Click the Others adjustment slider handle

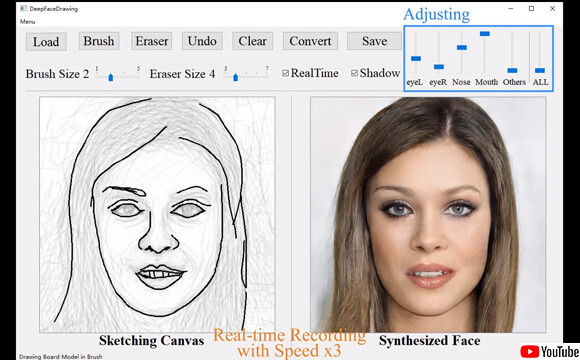tap(512, 70)
